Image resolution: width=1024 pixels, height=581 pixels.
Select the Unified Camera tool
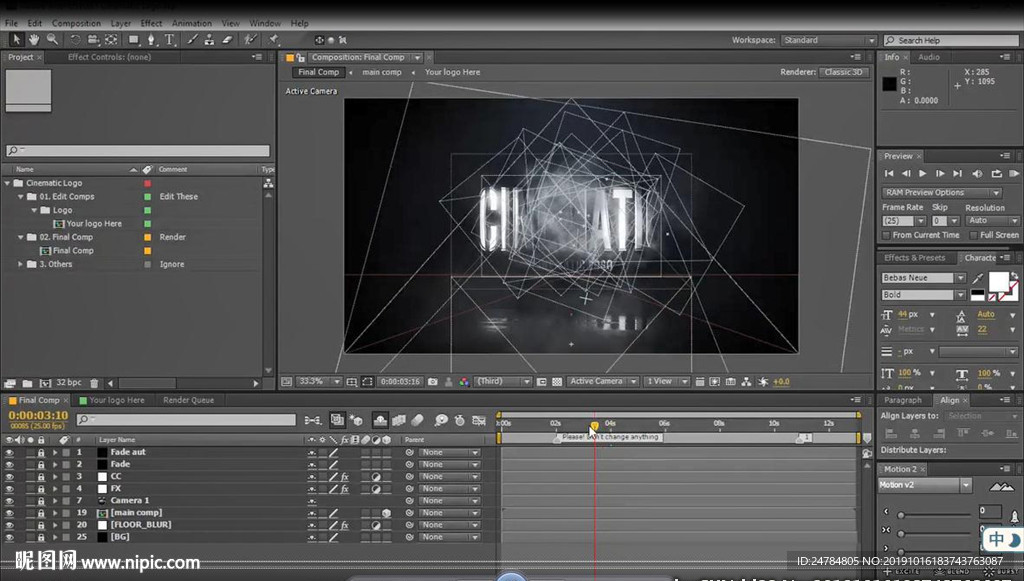click(x=93, y=40)
